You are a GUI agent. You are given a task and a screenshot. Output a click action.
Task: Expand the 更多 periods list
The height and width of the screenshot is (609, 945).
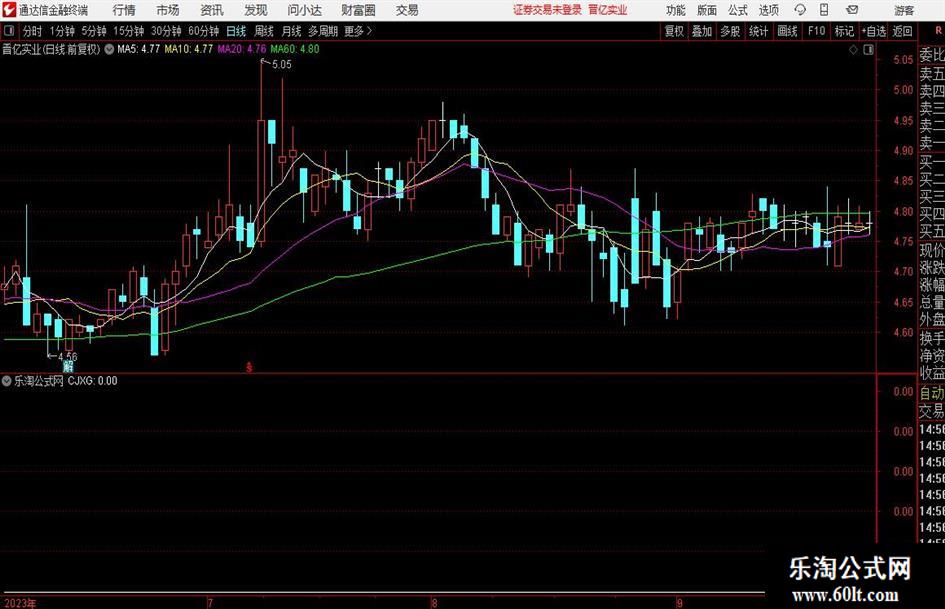point(358,31)
